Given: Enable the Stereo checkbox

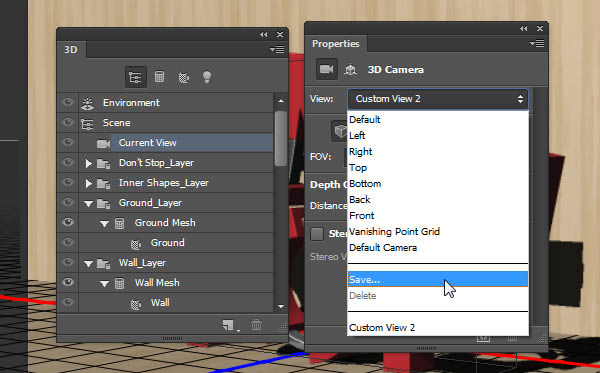Looking at the screenshot, I should coord(317,234).
